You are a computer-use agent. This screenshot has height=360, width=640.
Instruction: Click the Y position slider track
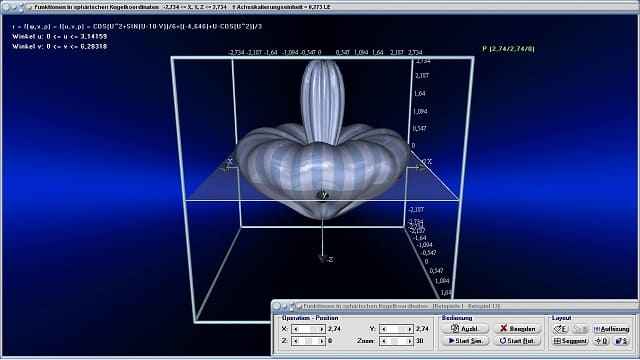396,329
